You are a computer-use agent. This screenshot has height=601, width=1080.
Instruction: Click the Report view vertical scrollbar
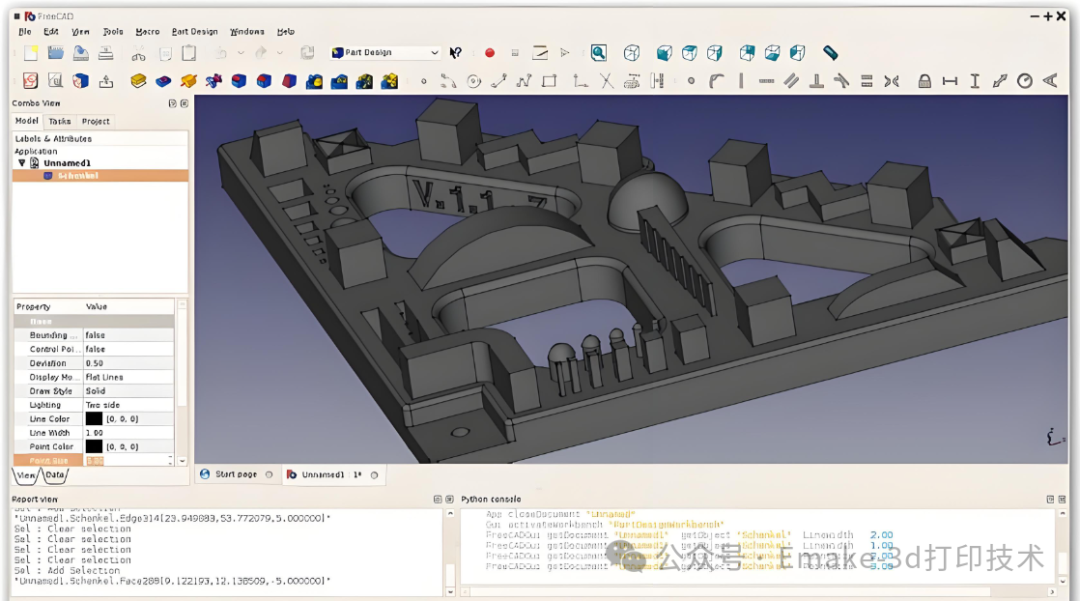450,552
